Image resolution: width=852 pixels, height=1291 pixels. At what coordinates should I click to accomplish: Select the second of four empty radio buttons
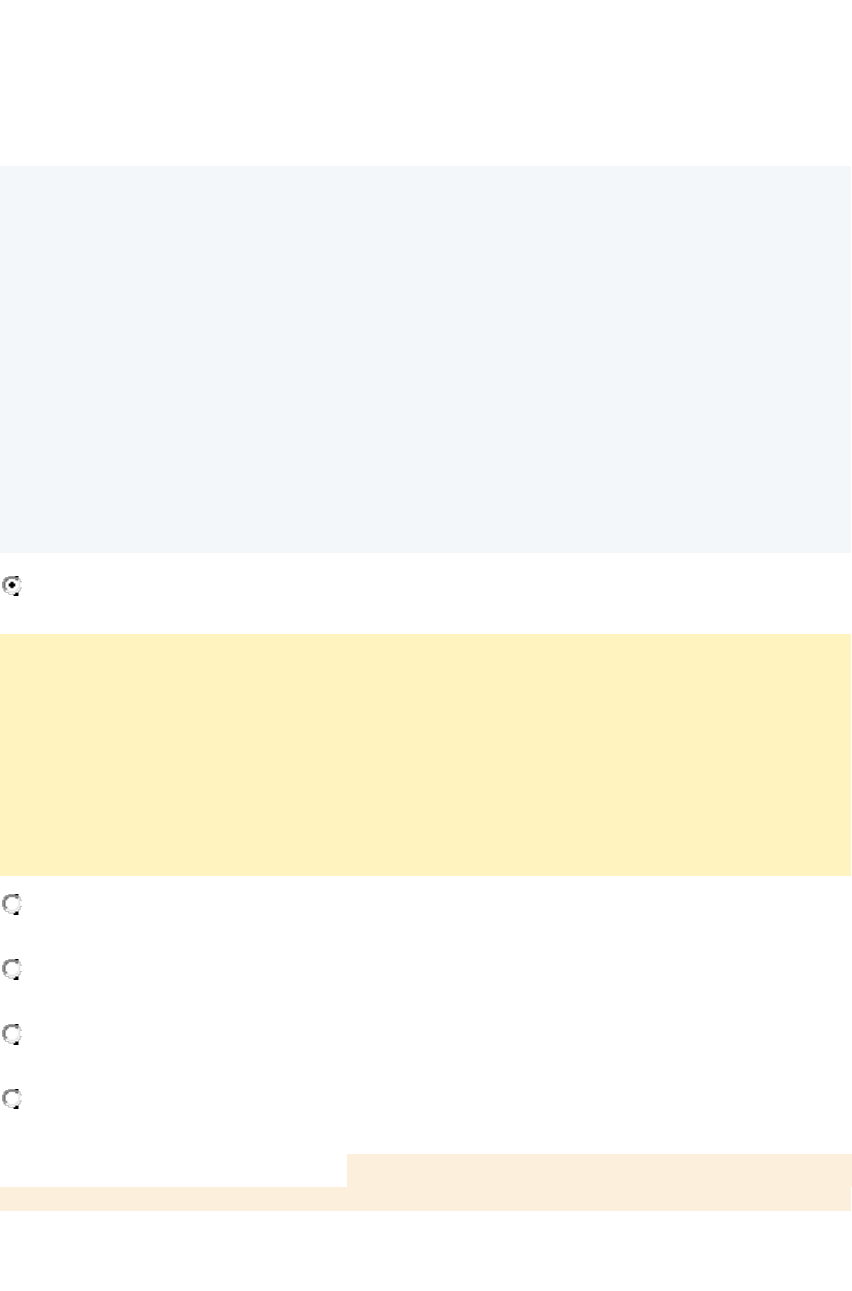click(x=13, y=970)
